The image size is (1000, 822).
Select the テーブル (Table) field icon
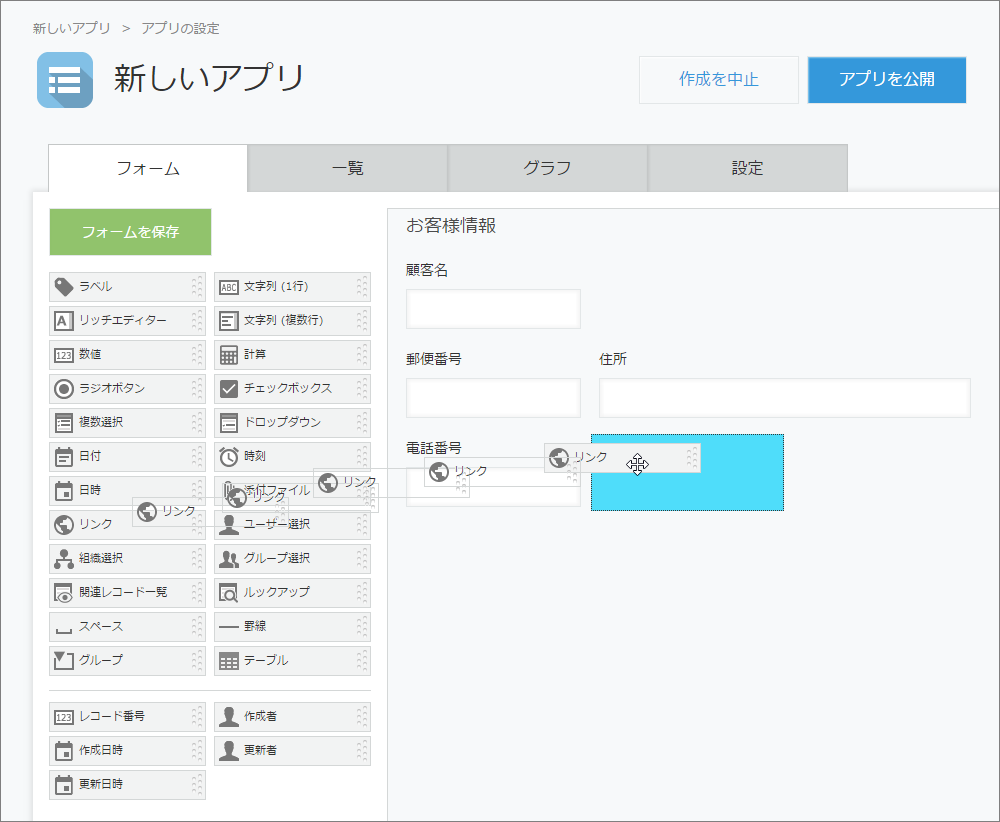click(228, 661)
